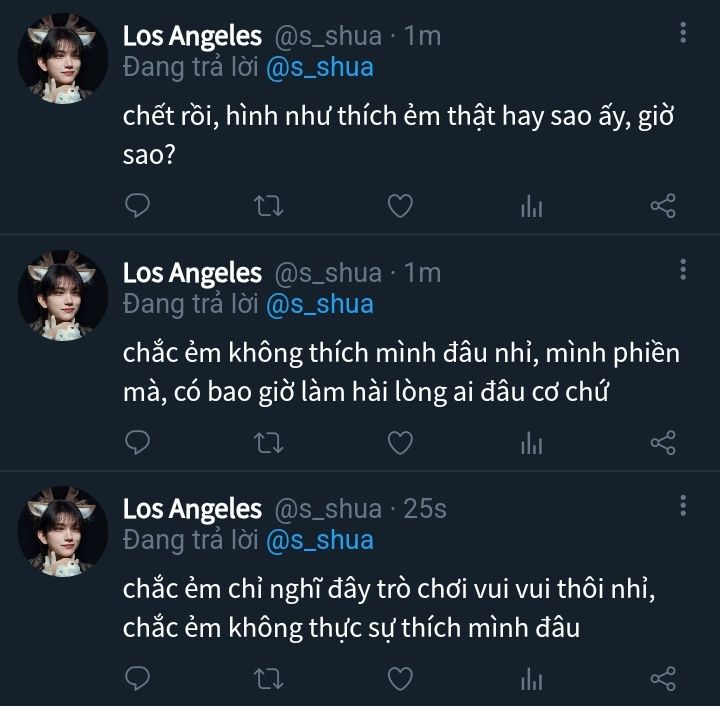Open more options for the 25s tweet
Screen dimensions: 720x706
[683, 505]
